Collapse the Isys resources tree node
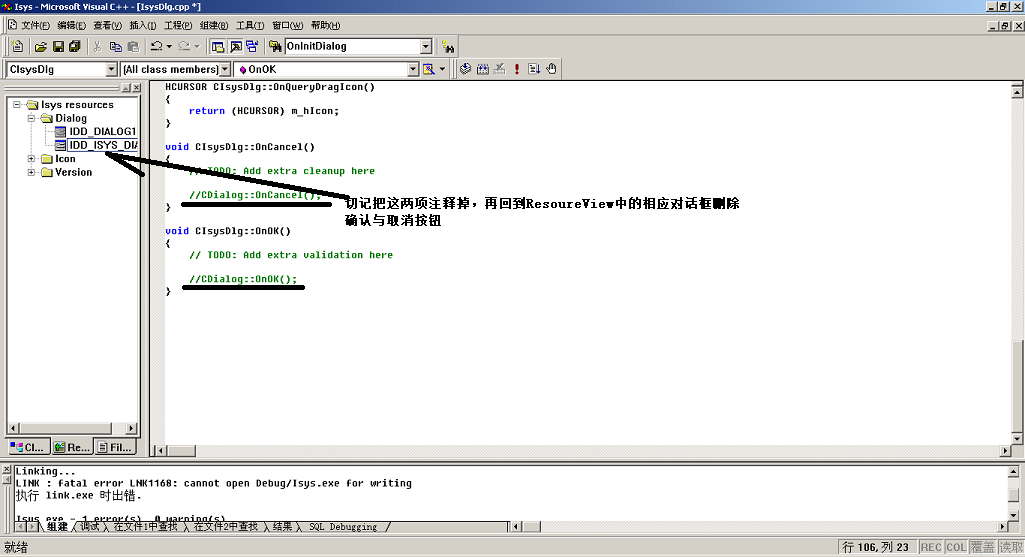This screenshot has height=557, width=1025. [x=17, y=105]
